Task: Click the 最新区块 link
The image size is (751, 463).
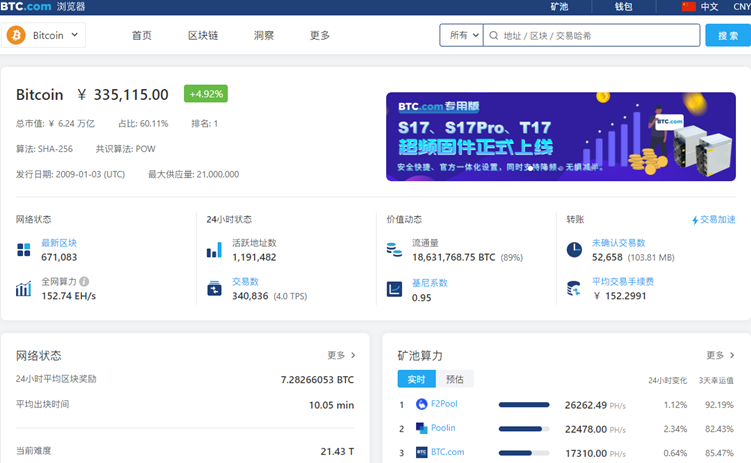Action: (59, 243)
